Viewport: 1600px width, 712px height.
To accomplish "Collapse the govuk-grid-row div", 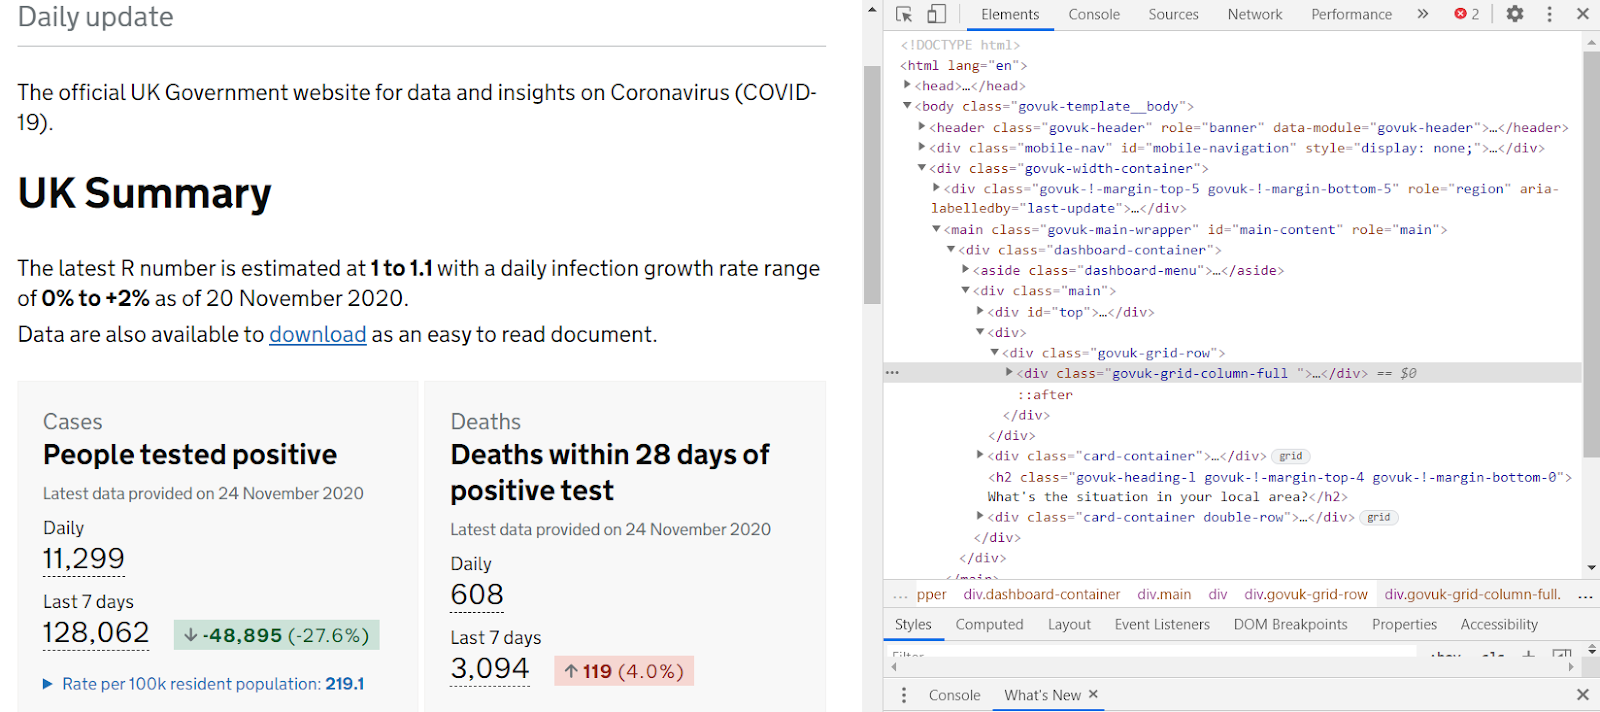I will (x=995, y=352).
